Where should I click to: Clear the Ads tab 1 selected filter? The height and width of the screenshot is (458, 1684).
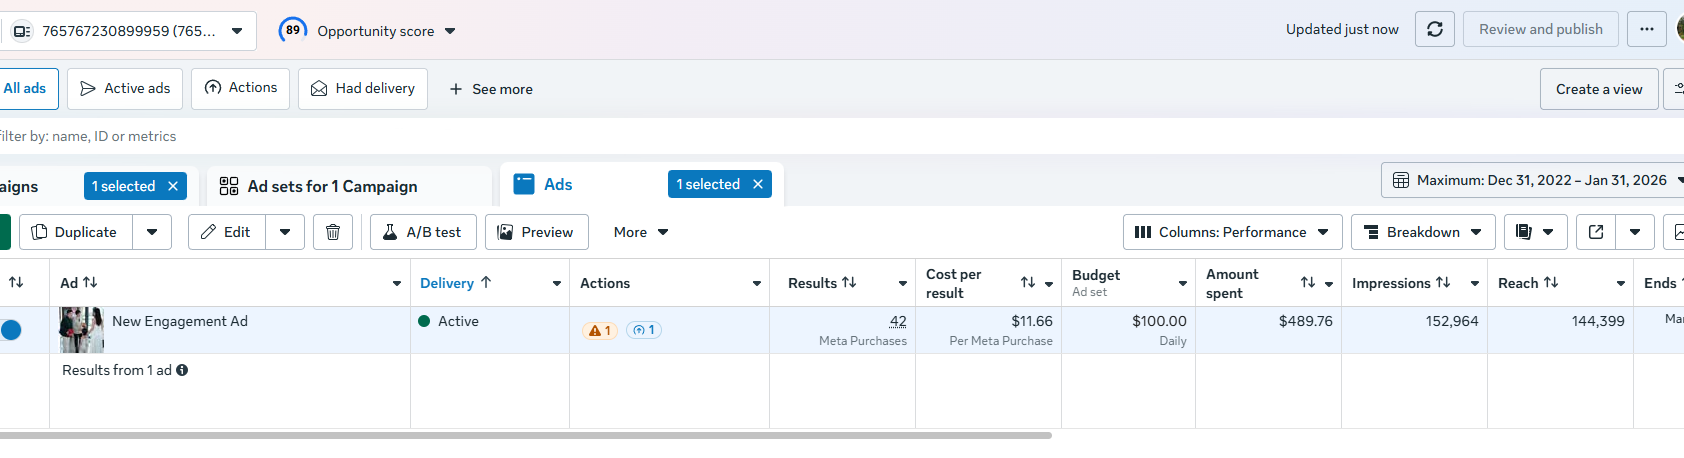[758, 184]
